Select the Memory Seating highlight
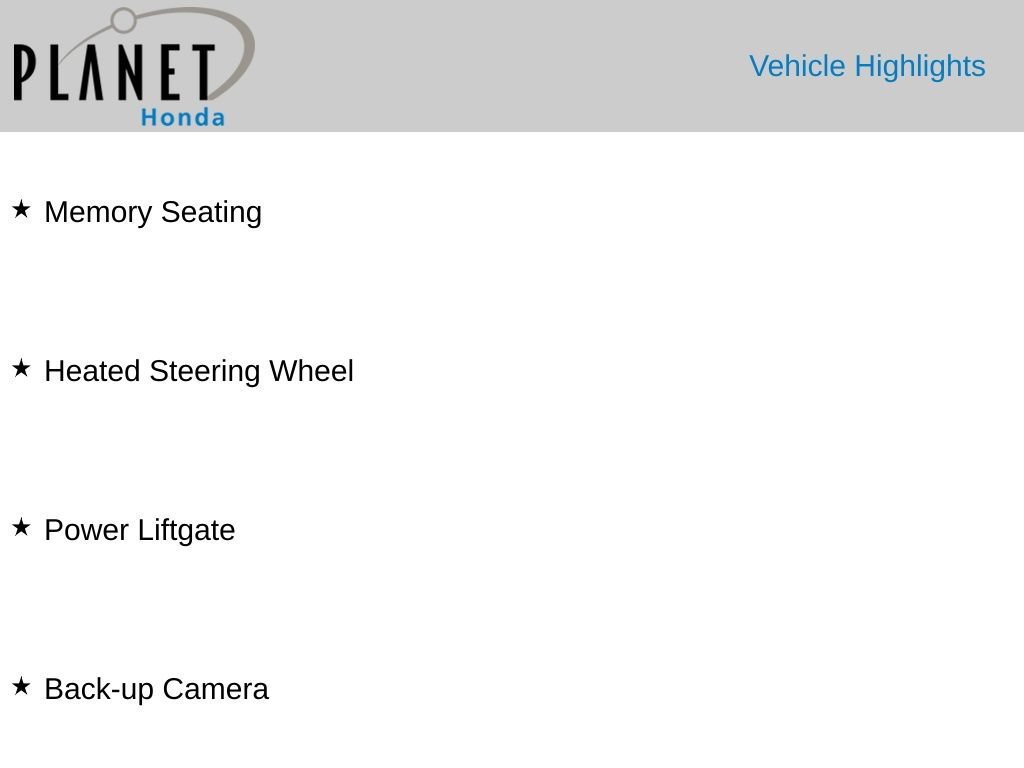 point(153,212)
